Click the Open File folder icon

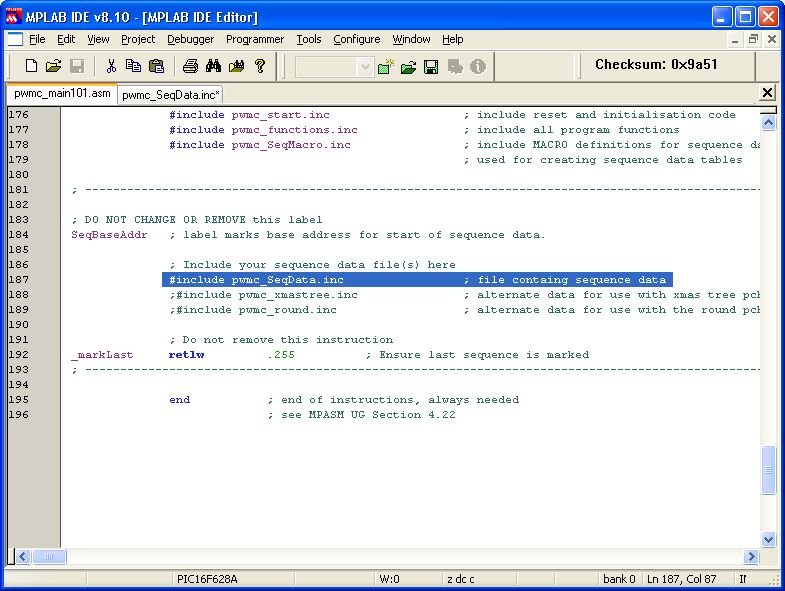coord(54,66)
